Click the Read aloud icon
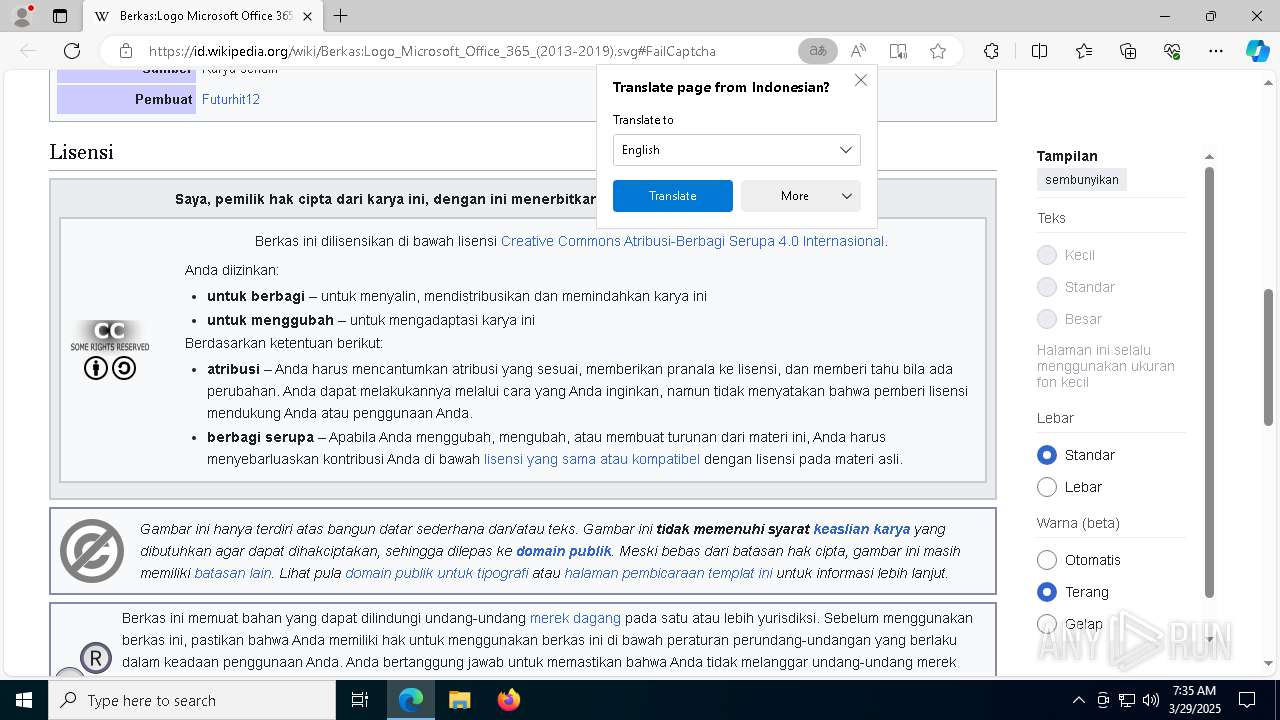Screen dimensions: 1280x720 tap(858, 51)
